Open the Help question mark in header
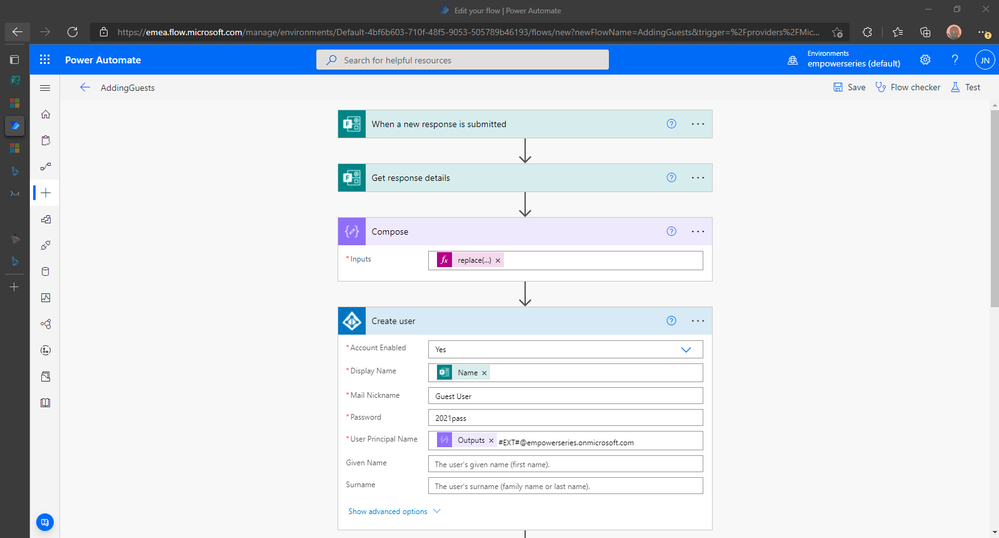This screenshot has width=999, height=538. pos(954,59)
